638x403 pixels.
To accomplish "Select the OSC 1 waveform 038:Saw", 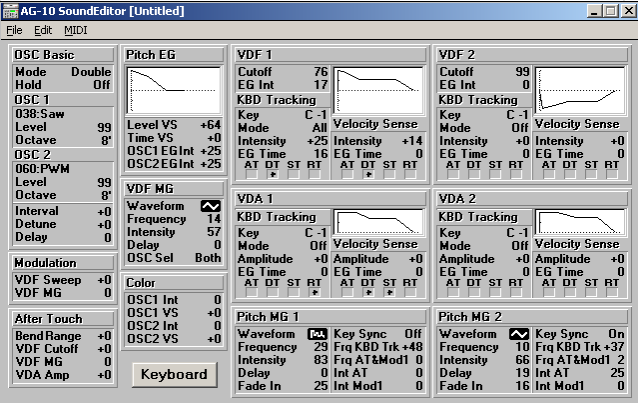I will click(x=40, y=114).
